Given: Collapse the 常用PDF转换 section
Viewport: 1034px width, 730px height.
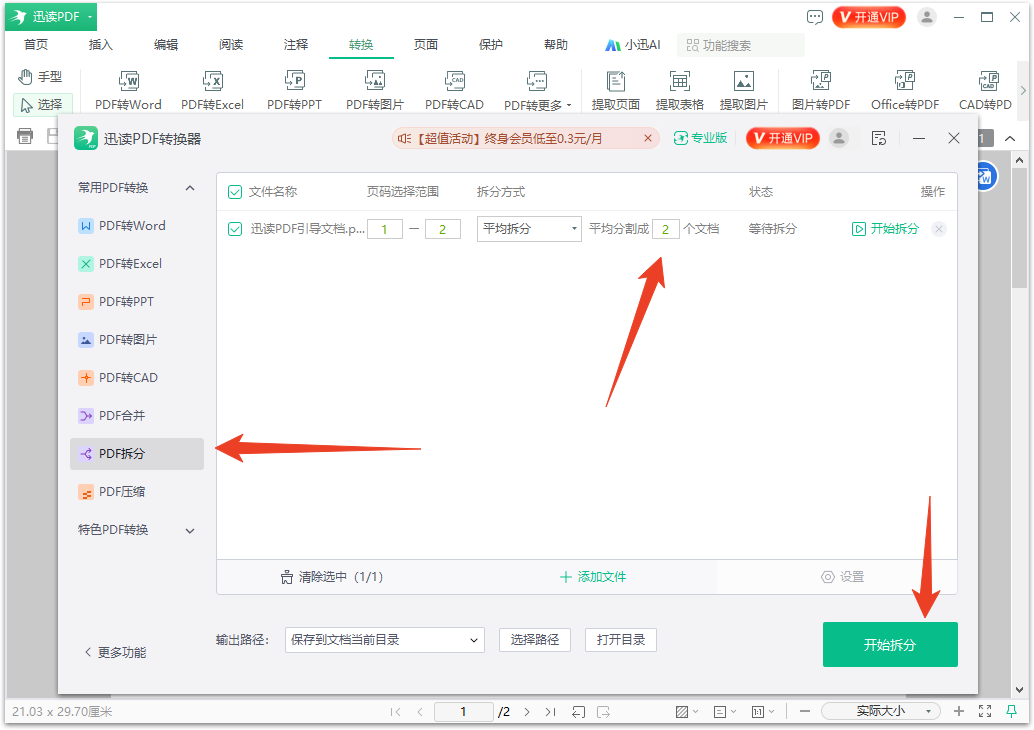Looking at the screenshot, I should pos(190,188).
